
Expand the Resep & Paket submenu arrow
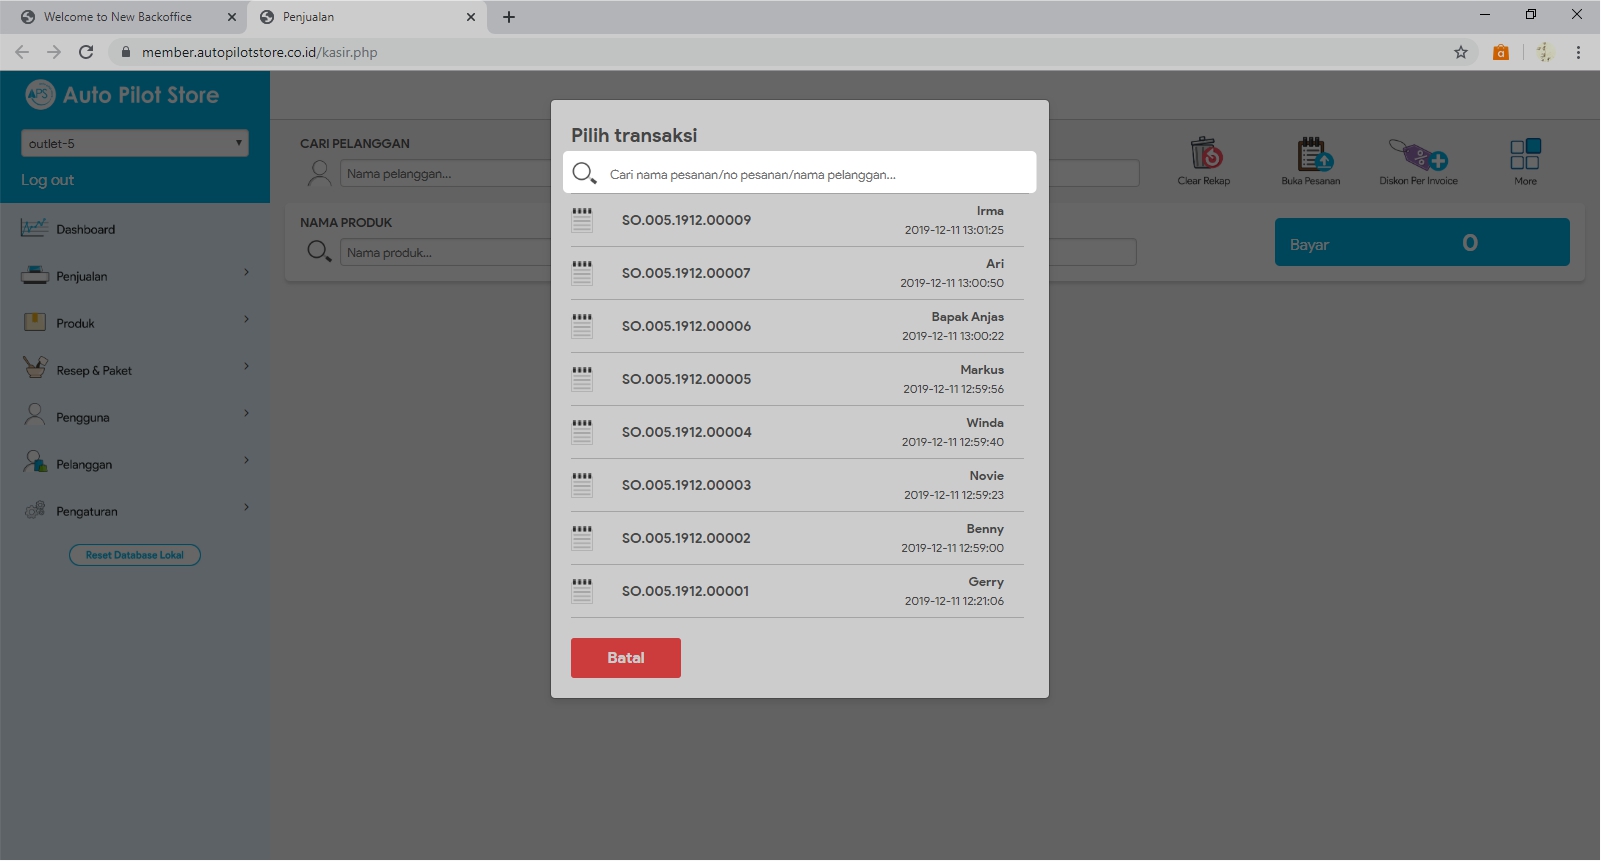coord(246,367)
